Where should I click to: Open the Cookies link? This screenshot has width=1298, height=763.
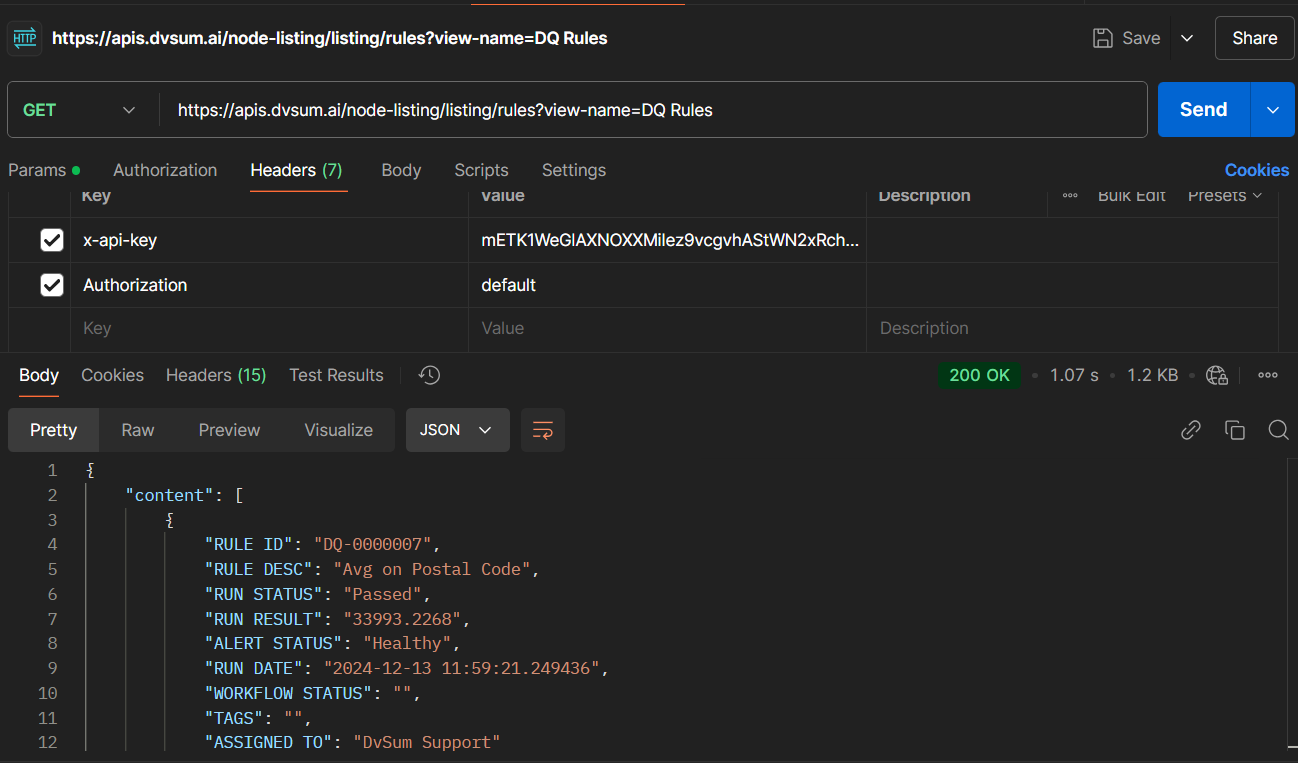click(1257, 170)
